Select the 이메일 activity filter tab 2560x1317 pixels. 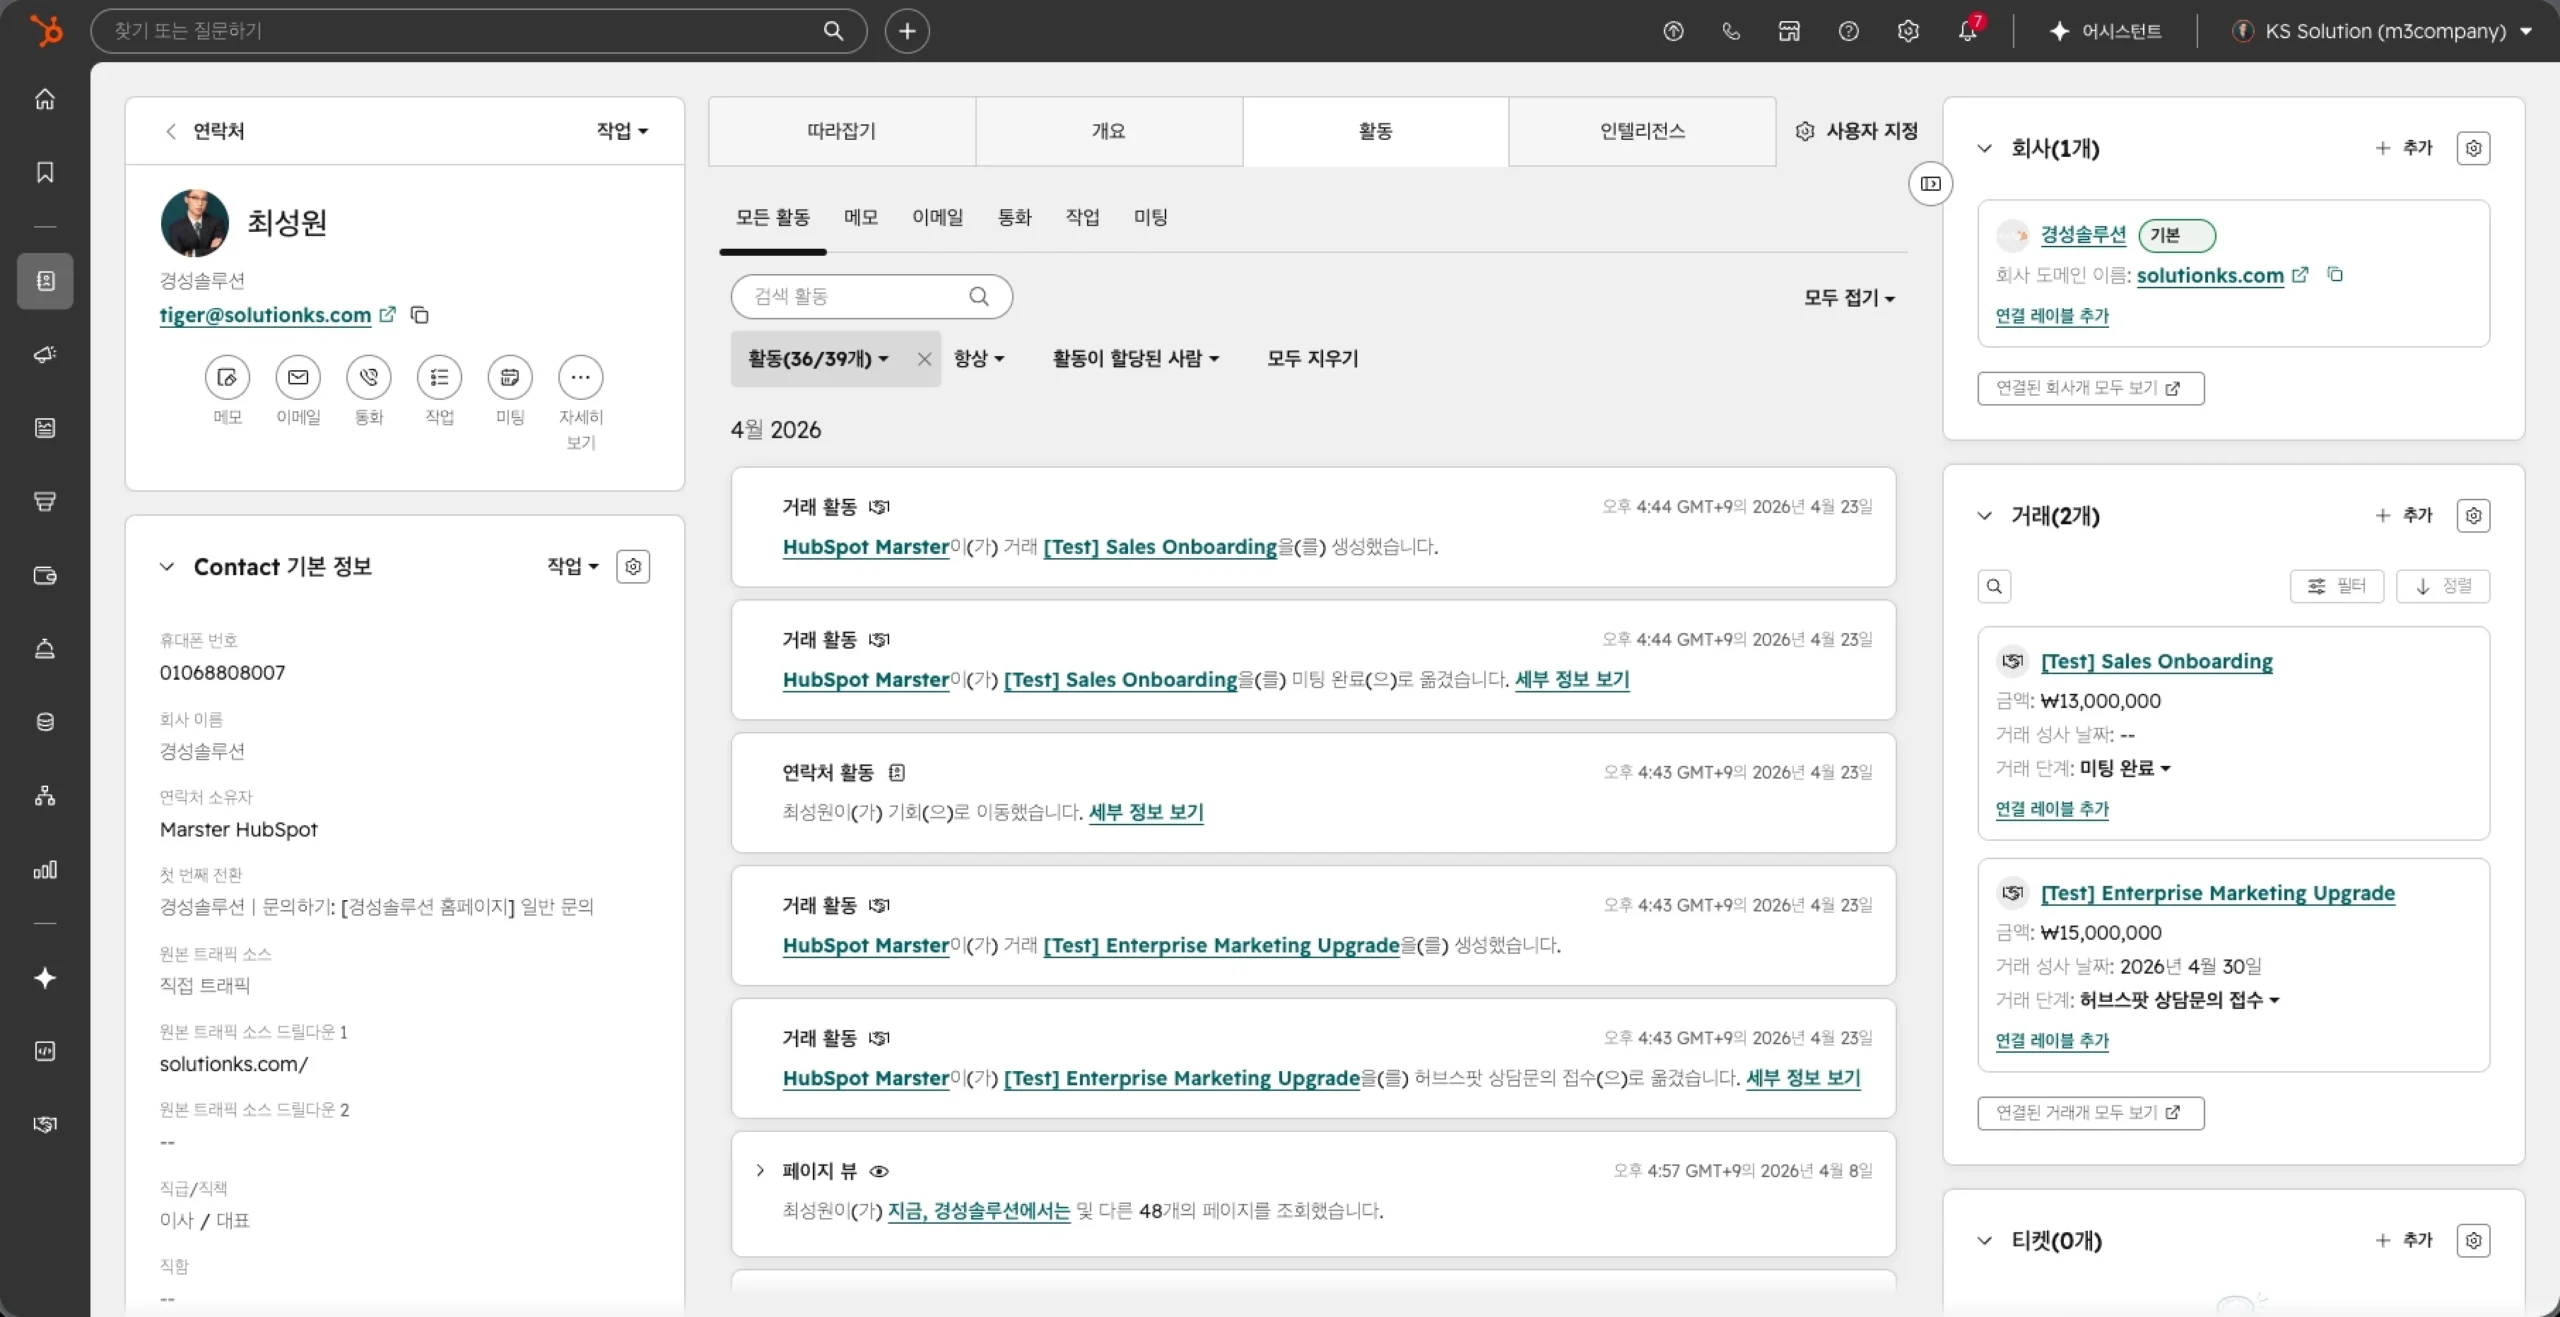(x=937, y=217)
